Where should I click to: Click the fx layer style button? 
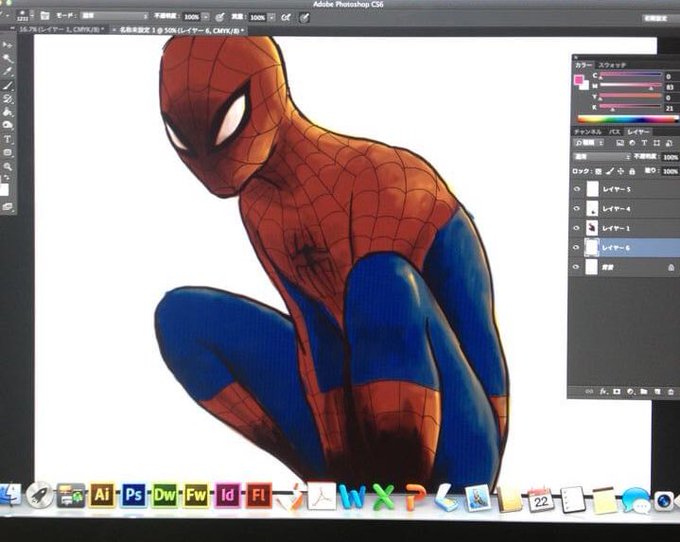pos(603,391)
